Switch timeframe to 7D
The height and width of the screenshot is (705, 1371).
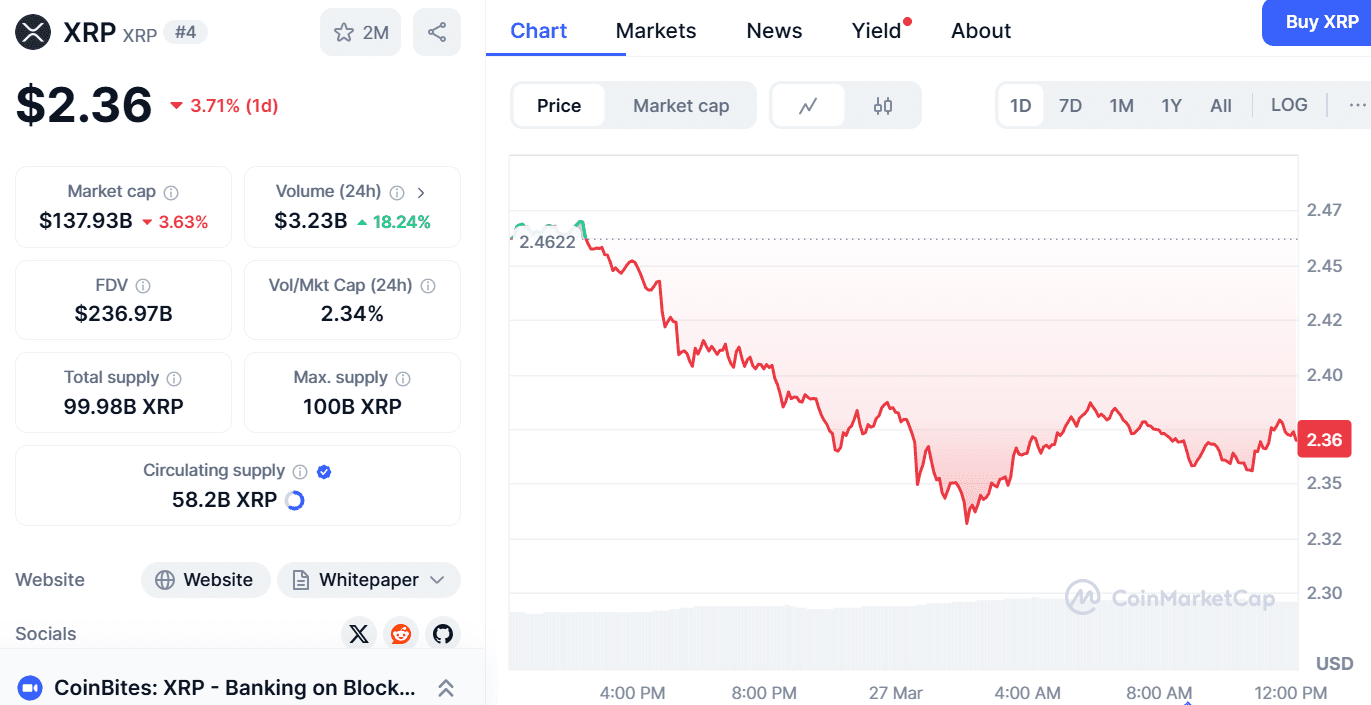click(1070, 104)
